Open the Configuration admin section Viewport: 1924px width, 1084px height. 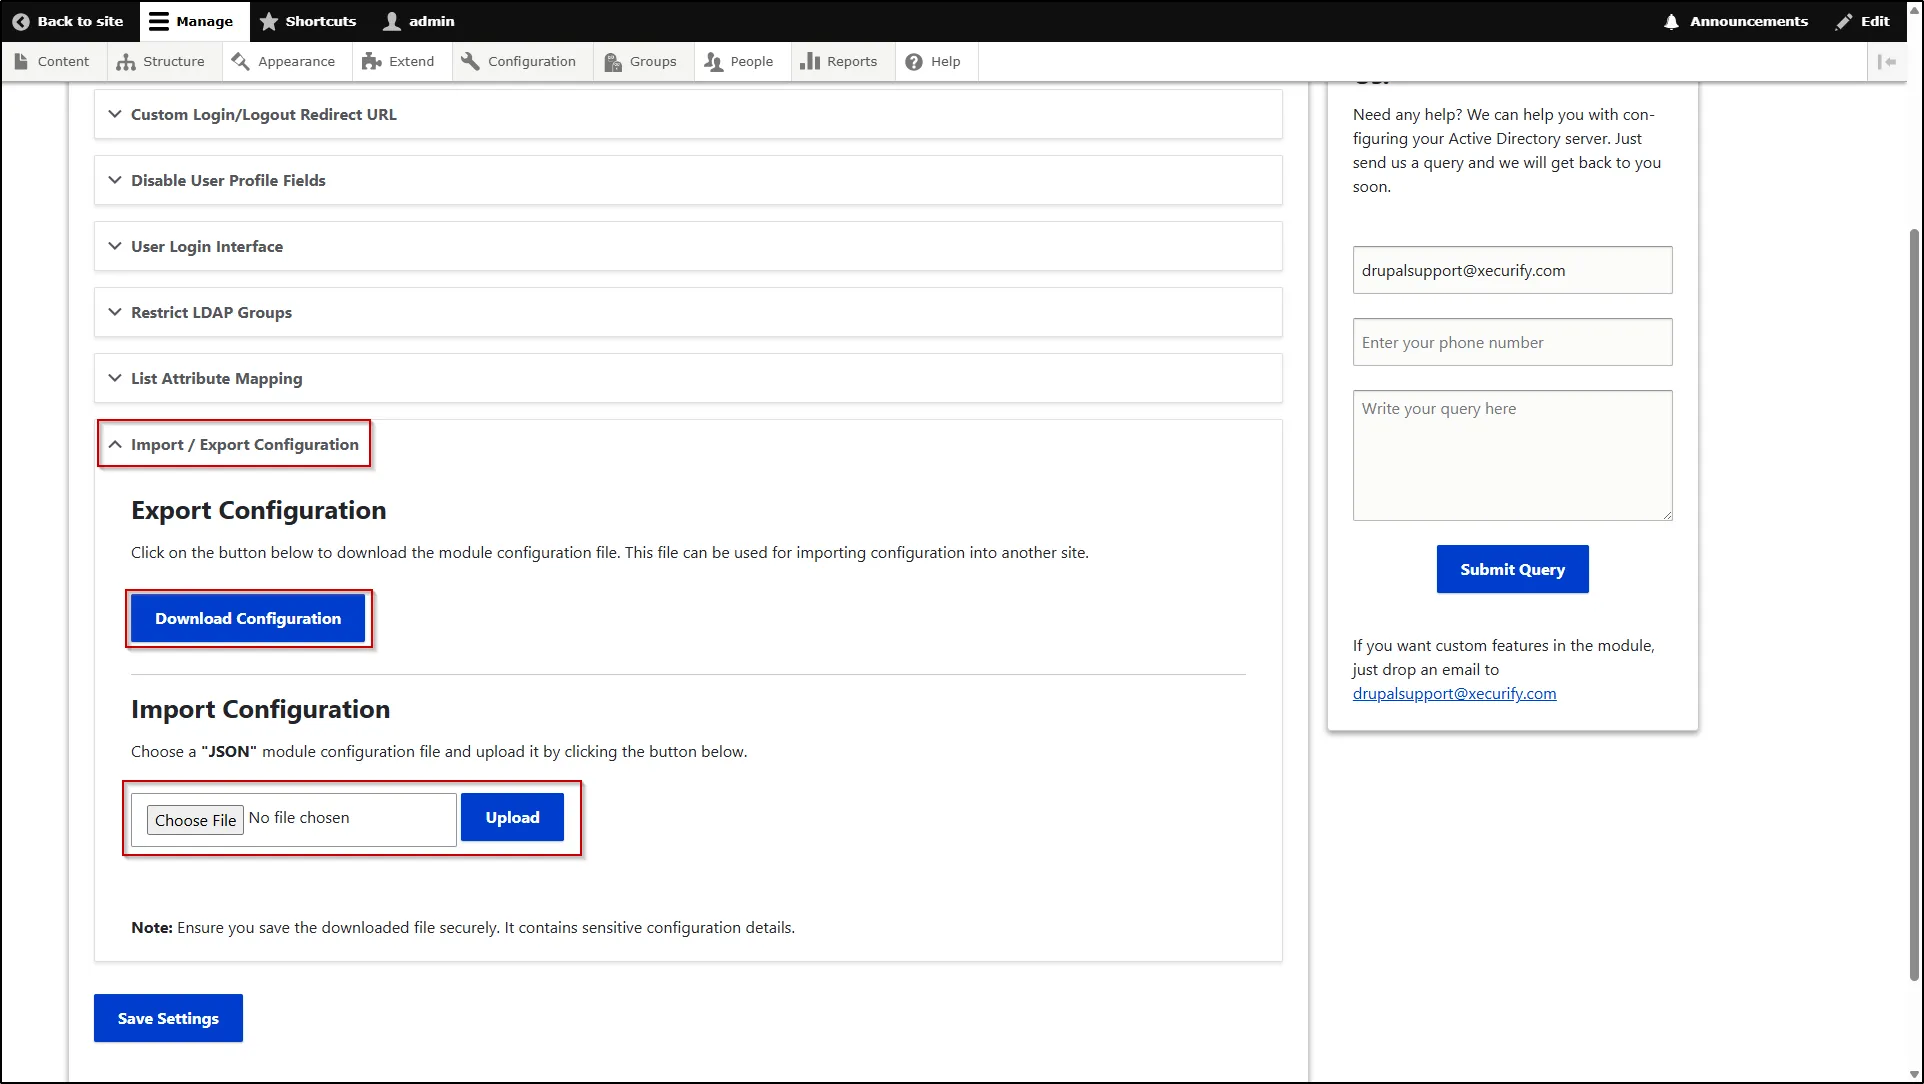(x=520, y=61)
